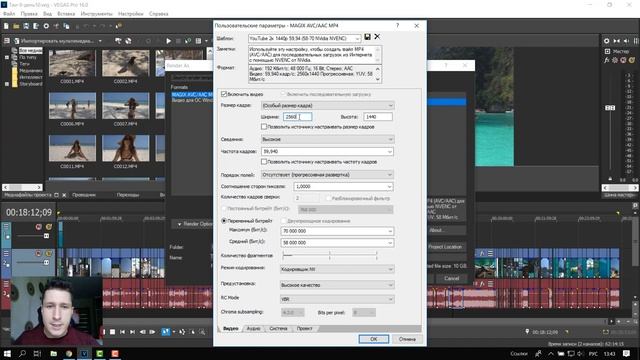Screen dimensions: 640x360
Task: Stop playback in the transport bar
Action: 112,332
